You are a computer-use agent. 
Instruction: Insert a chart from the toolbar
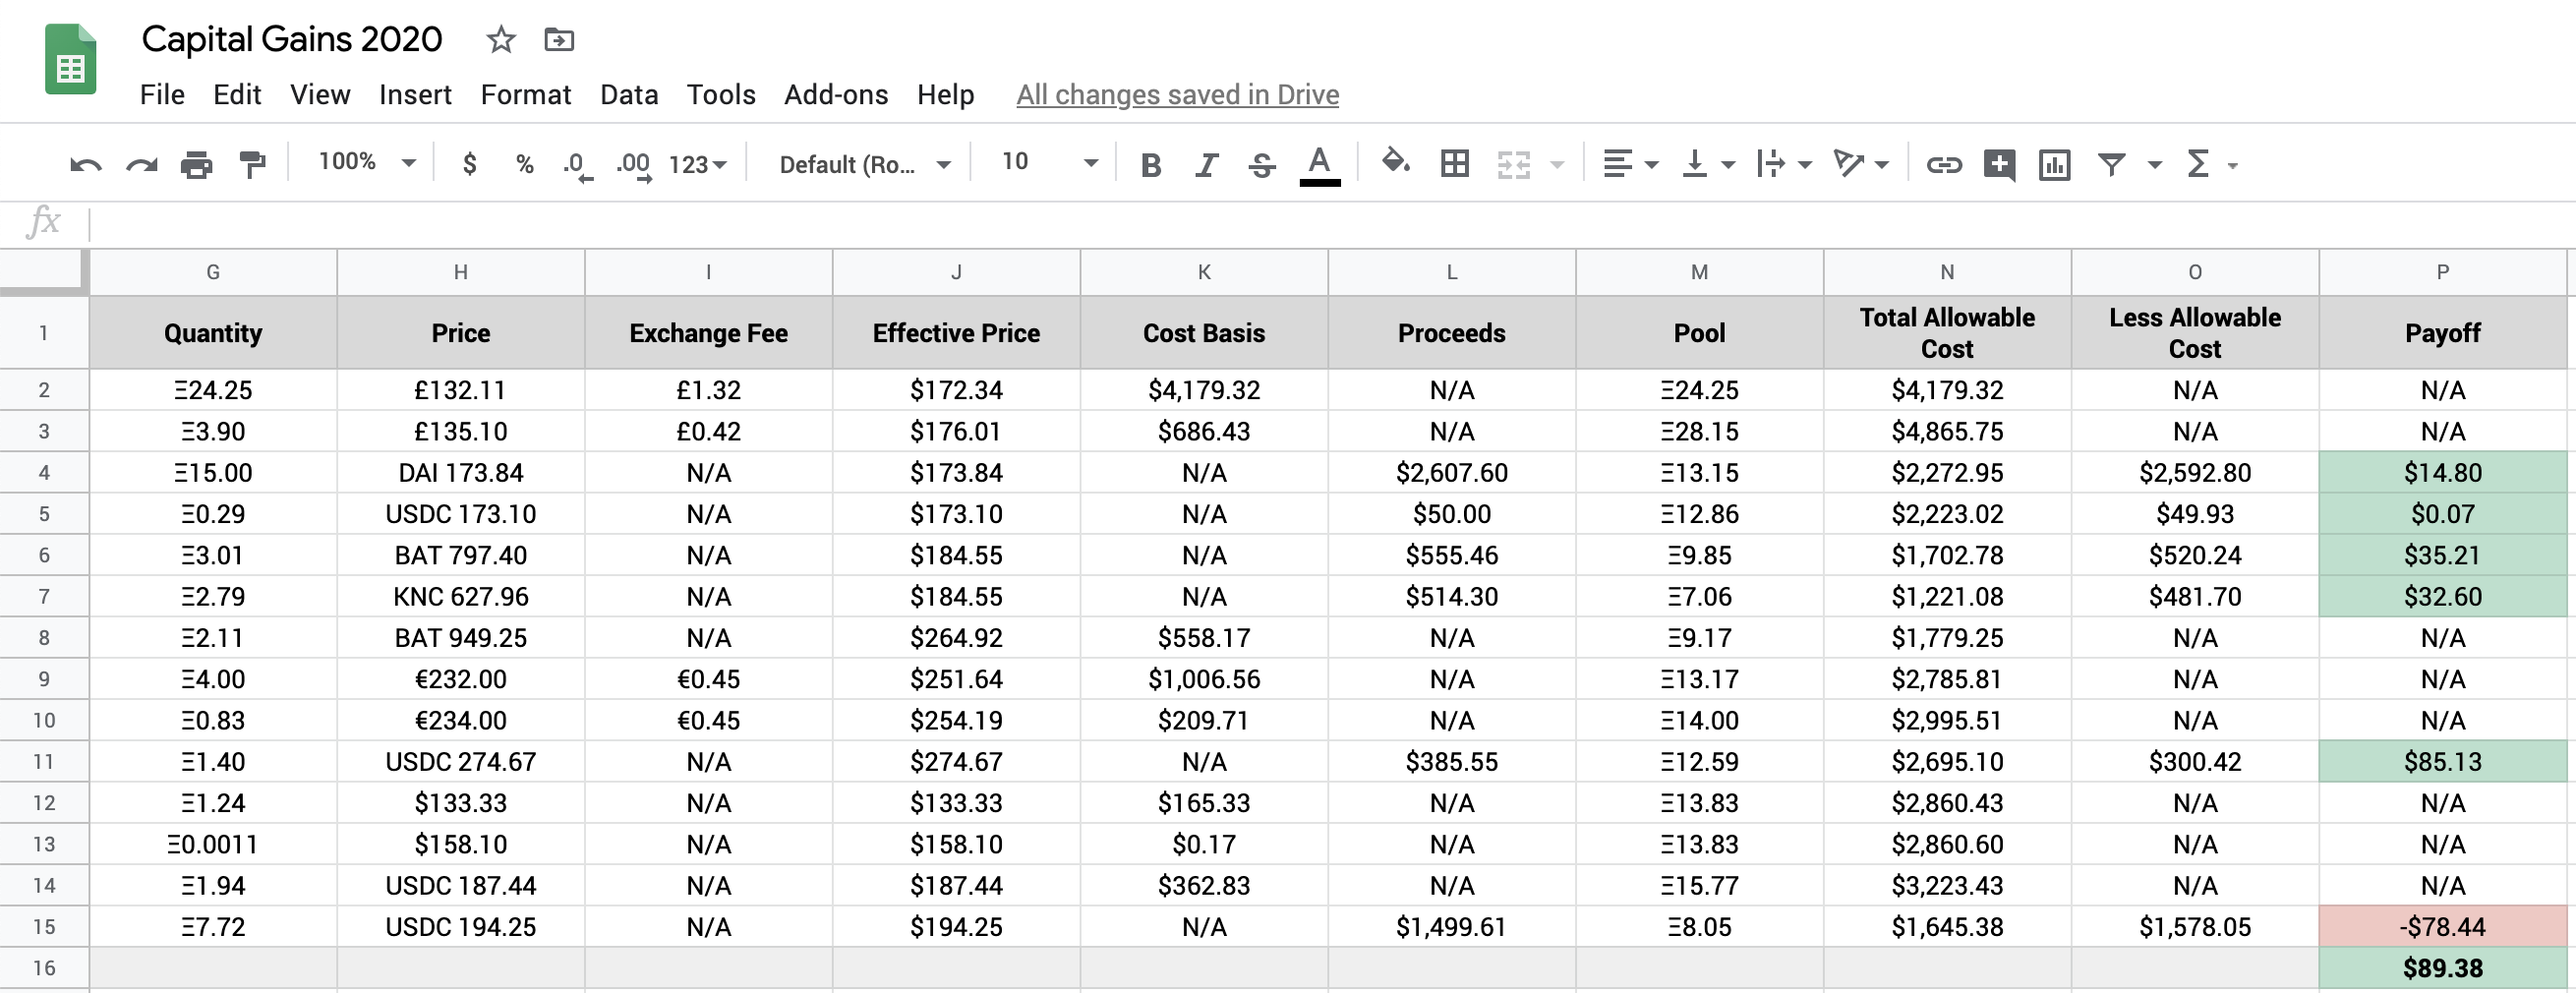pos(2054,164)
